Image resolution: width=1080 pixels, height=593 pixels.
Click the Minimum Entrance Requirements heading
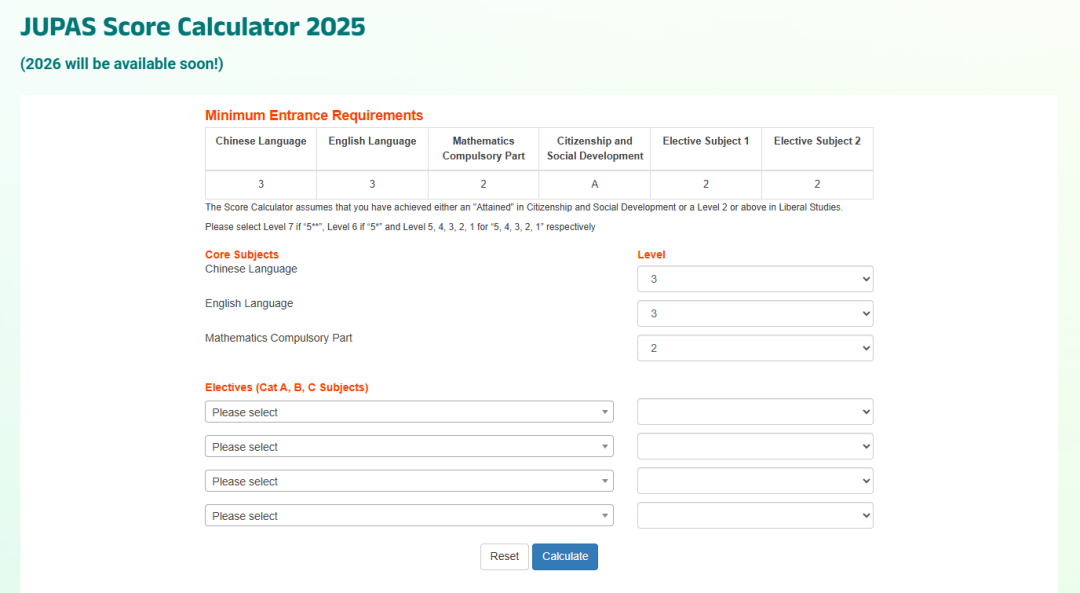(314, 116)
